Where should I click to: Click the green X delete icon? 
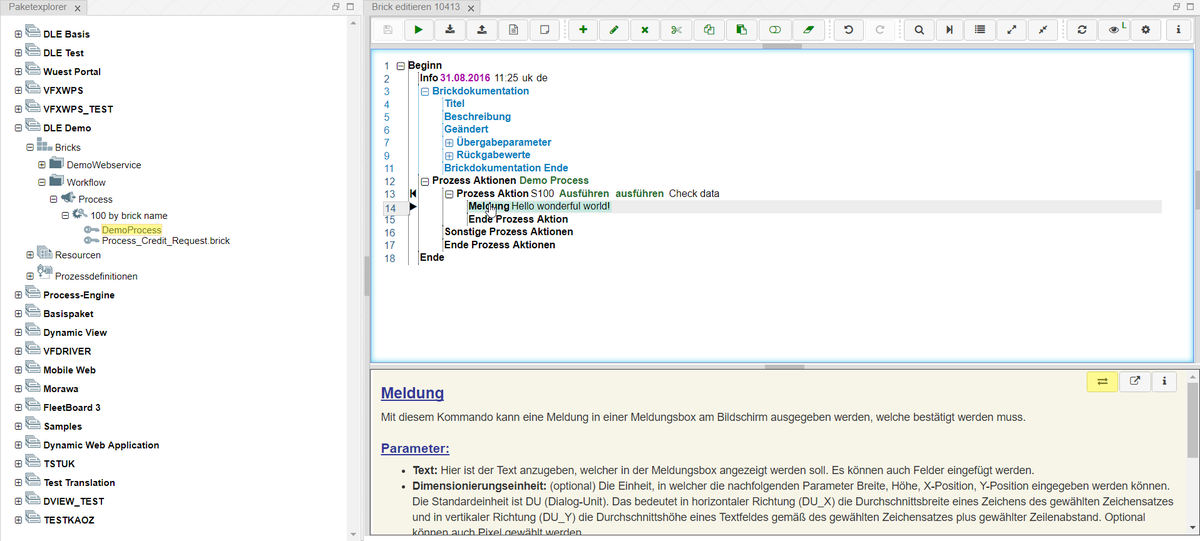coord(645,30)
